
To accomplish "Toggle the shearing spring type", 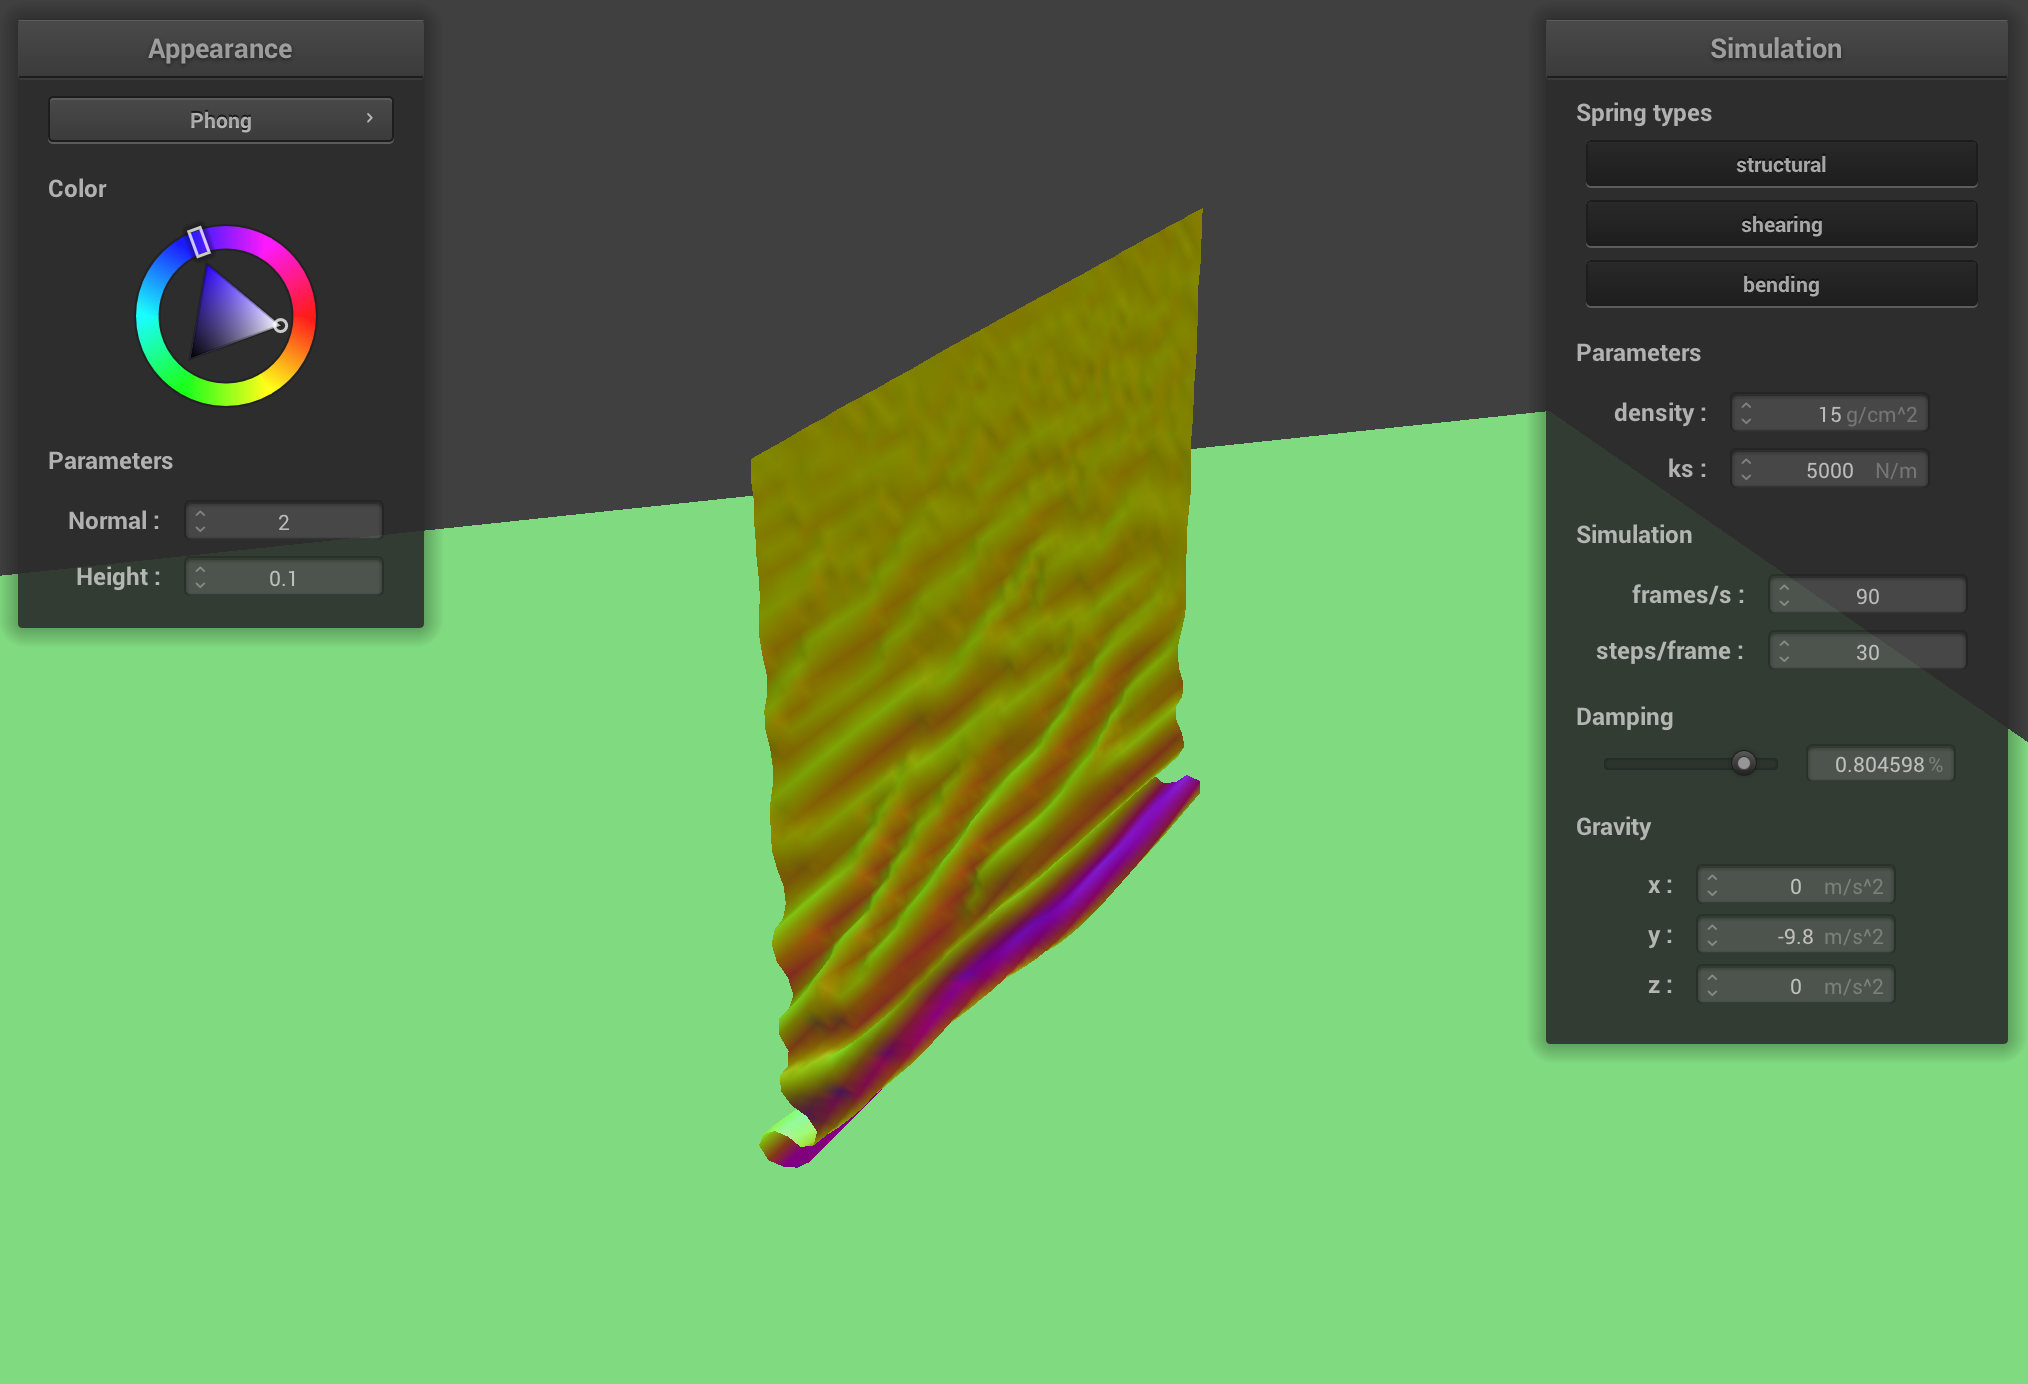I will click(x=1780, y=225).
